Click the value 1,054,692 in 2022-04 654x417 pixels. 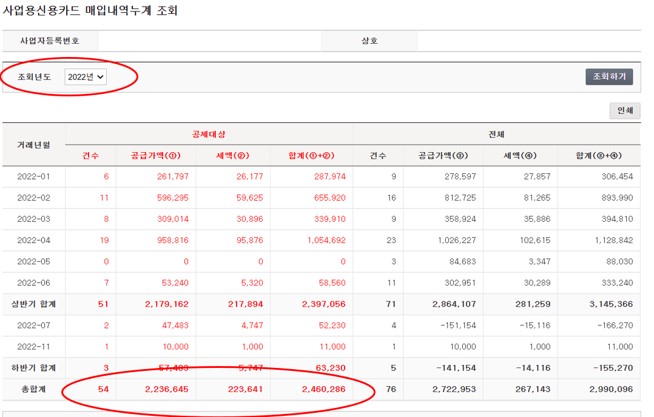[327, 240]
